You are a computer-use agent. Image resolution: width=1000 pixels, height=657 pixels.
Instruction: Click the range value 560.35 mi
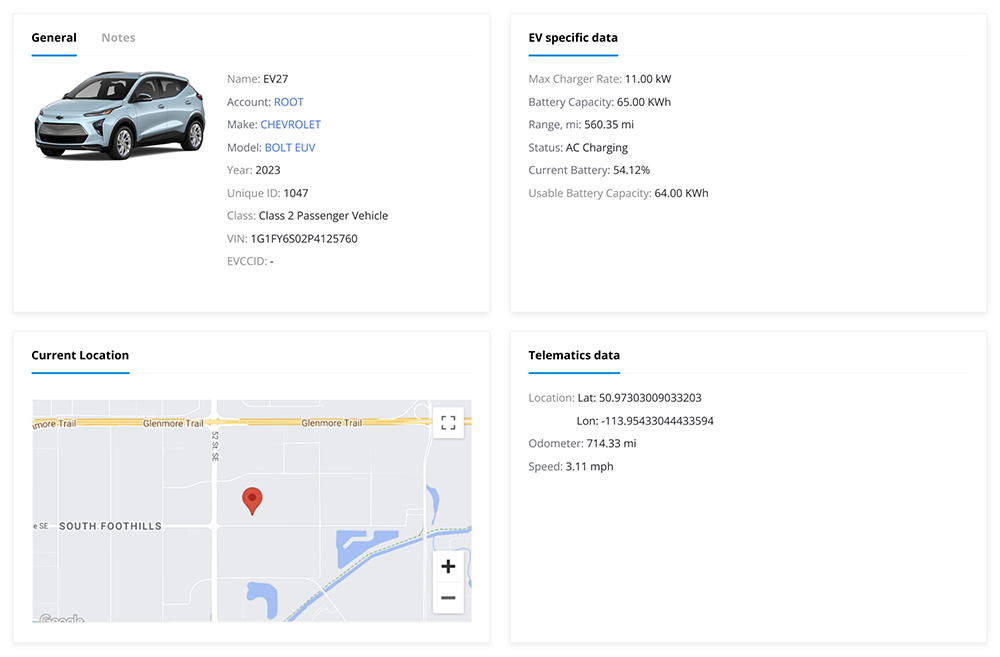pyautogui.click(x=609, y=124)
